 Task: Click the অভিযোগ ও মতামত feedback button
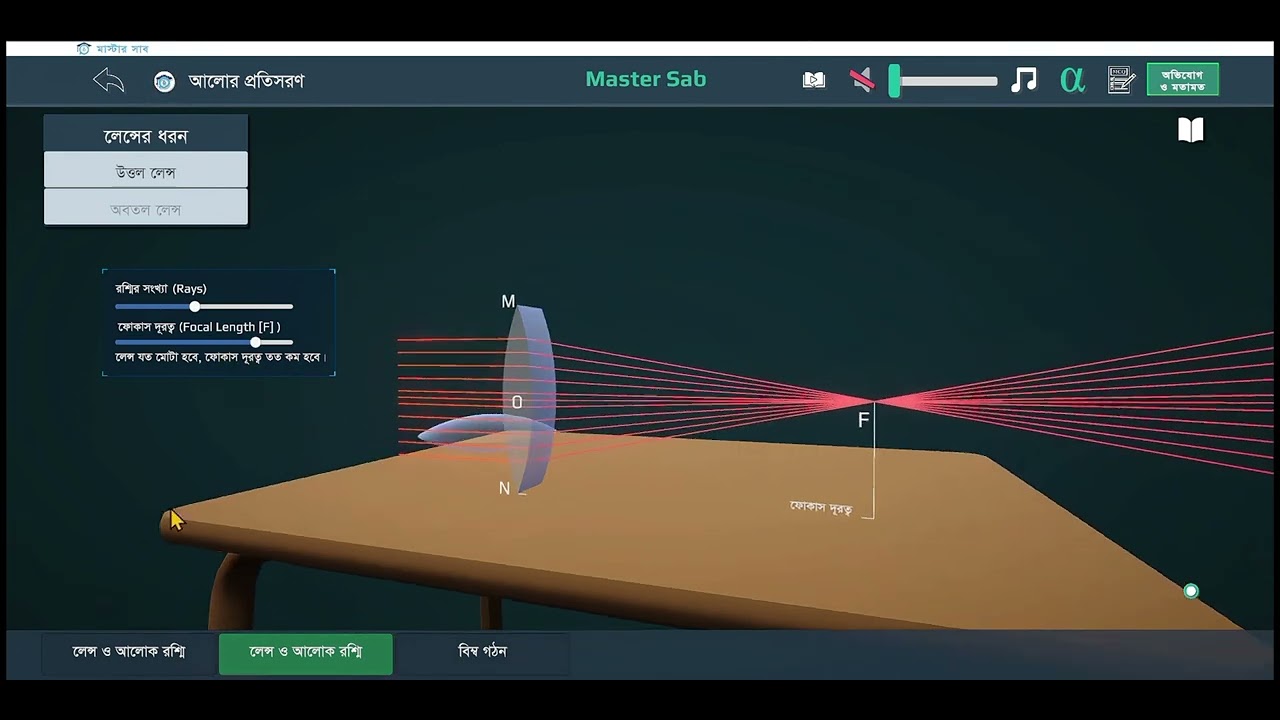[1183, 80]
